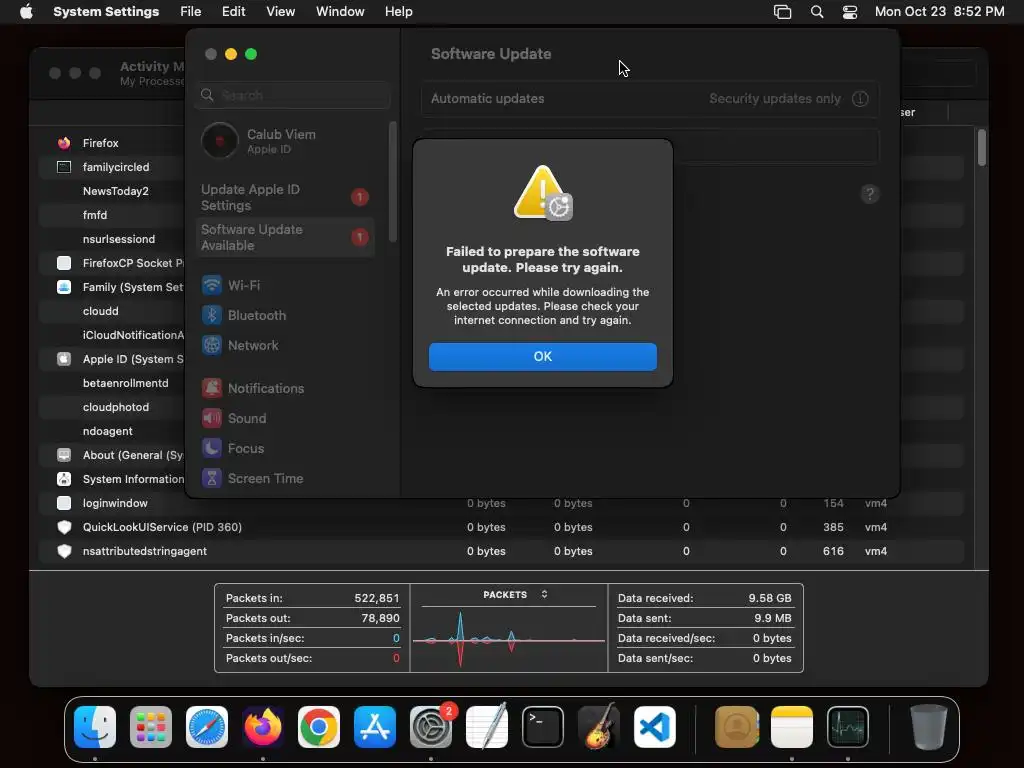Open PACKETS graph type dropdown

point(515,595)
